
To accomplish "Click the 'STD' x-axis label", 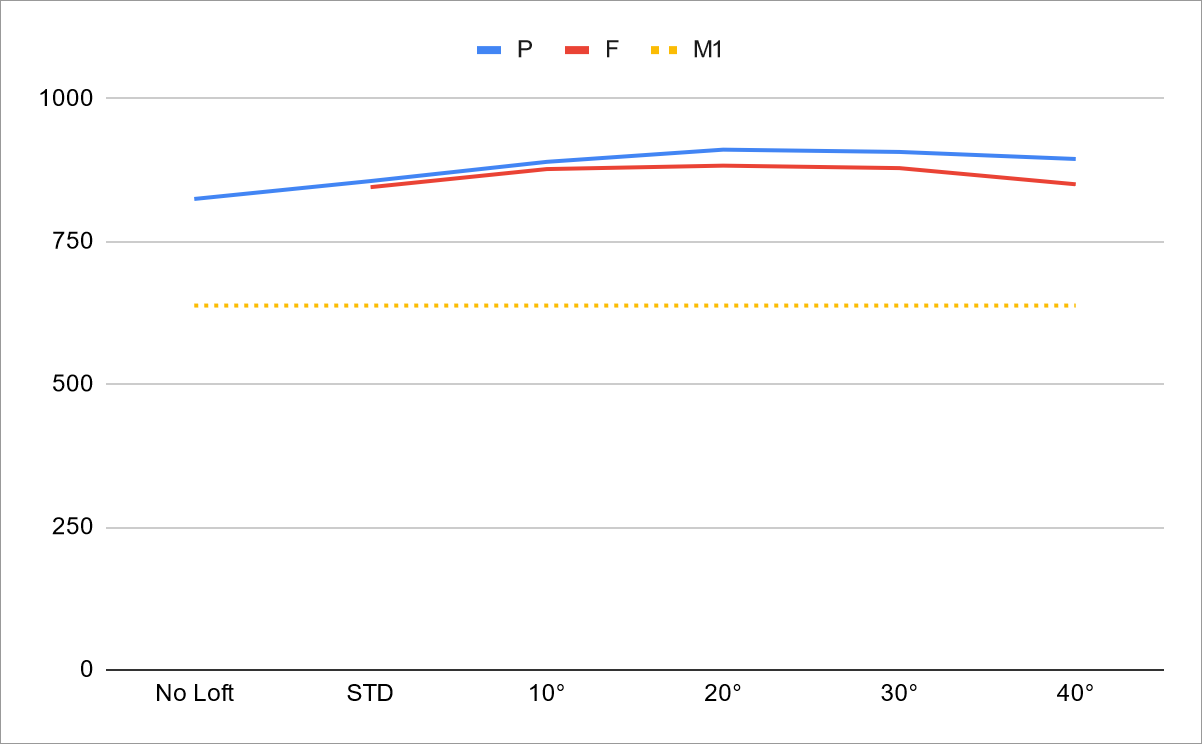I will click(x=371, y=693).
